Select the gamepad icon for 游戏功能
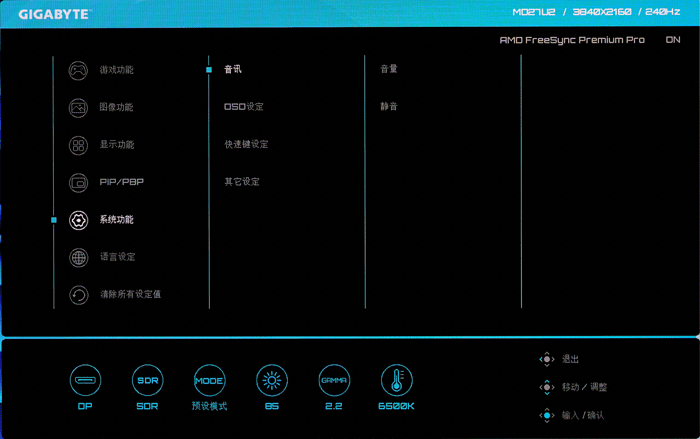 78,70
